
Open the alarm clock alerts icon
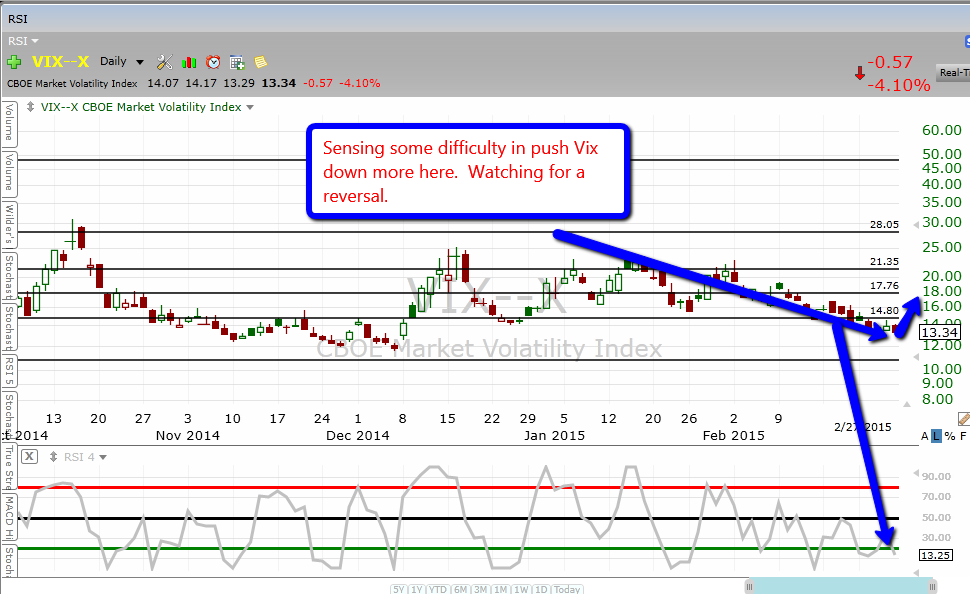(213, 62)
